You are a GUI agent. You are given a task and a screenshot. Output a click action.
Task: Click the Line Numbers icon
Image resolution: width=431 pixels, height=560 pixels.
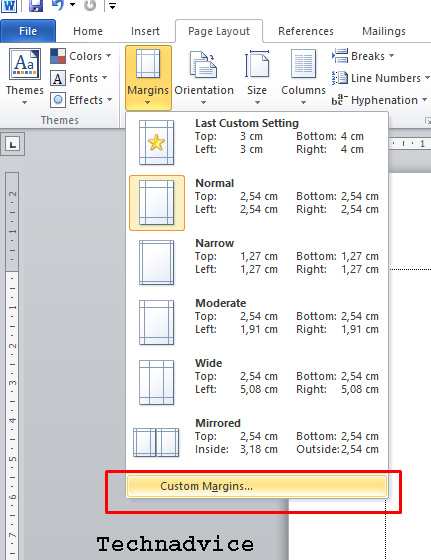(340, 78)
